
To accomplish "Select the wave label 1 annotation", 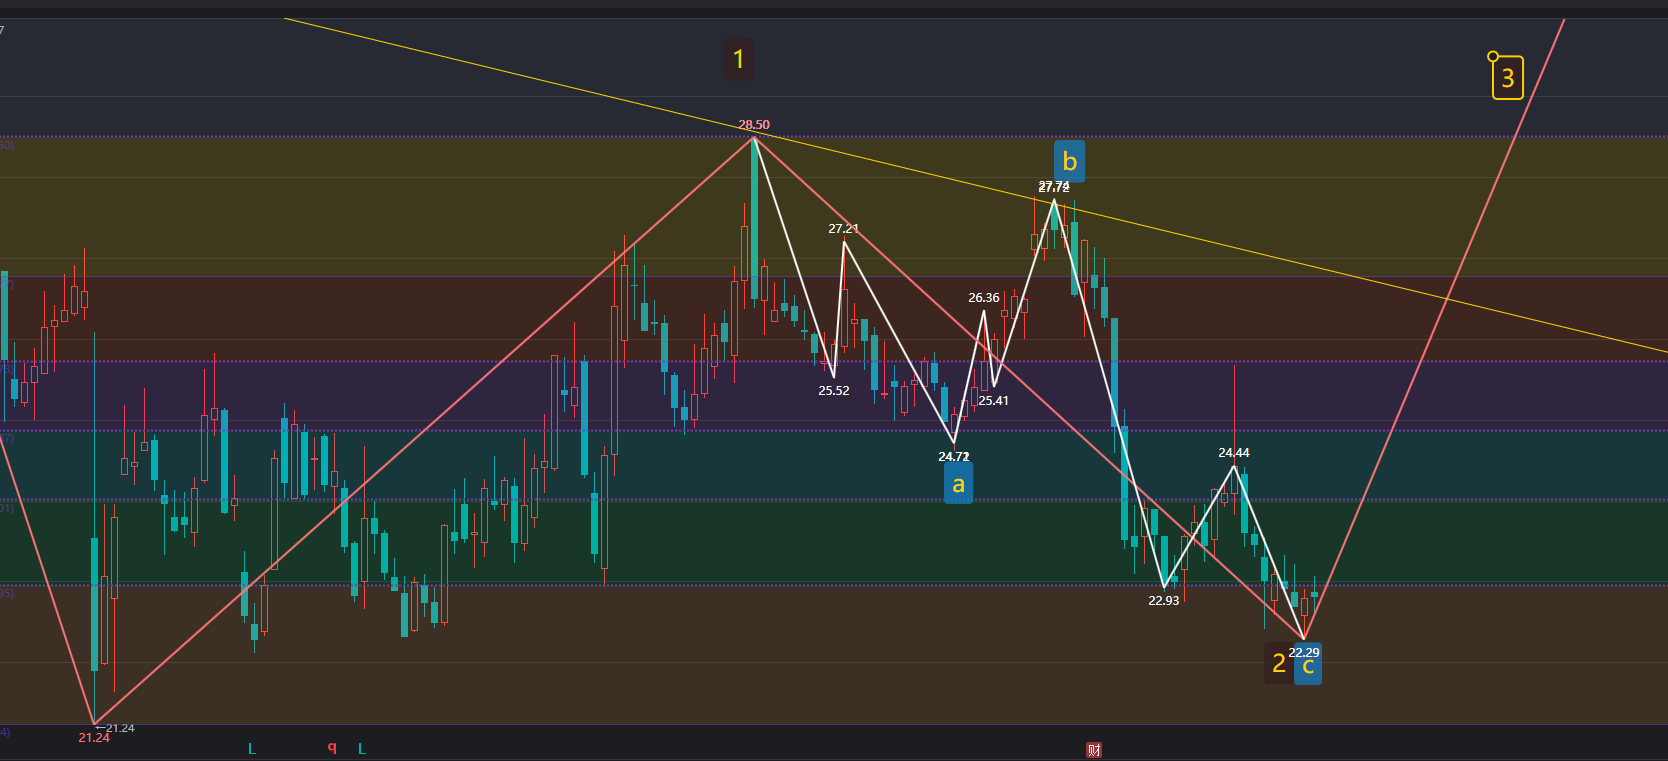I will tap(739, 59).
